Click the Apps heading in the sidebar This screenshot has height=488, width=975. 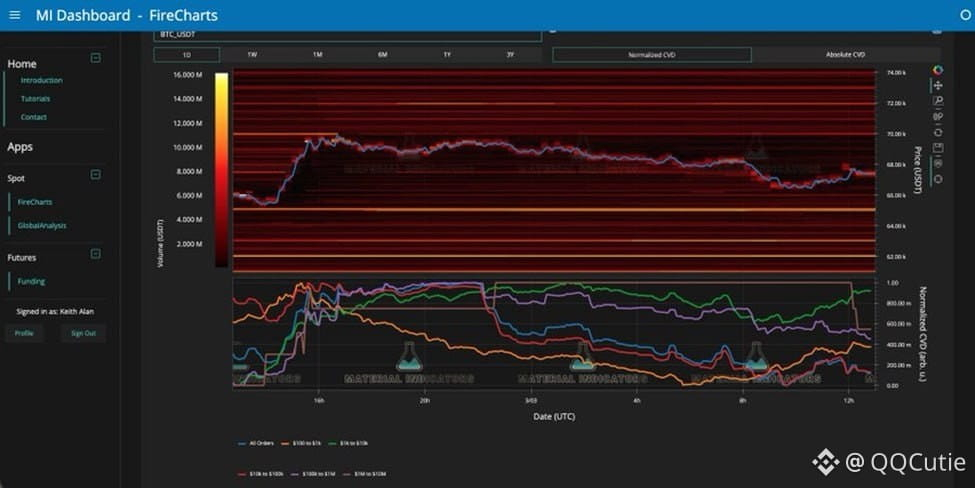tap(20, 147)
